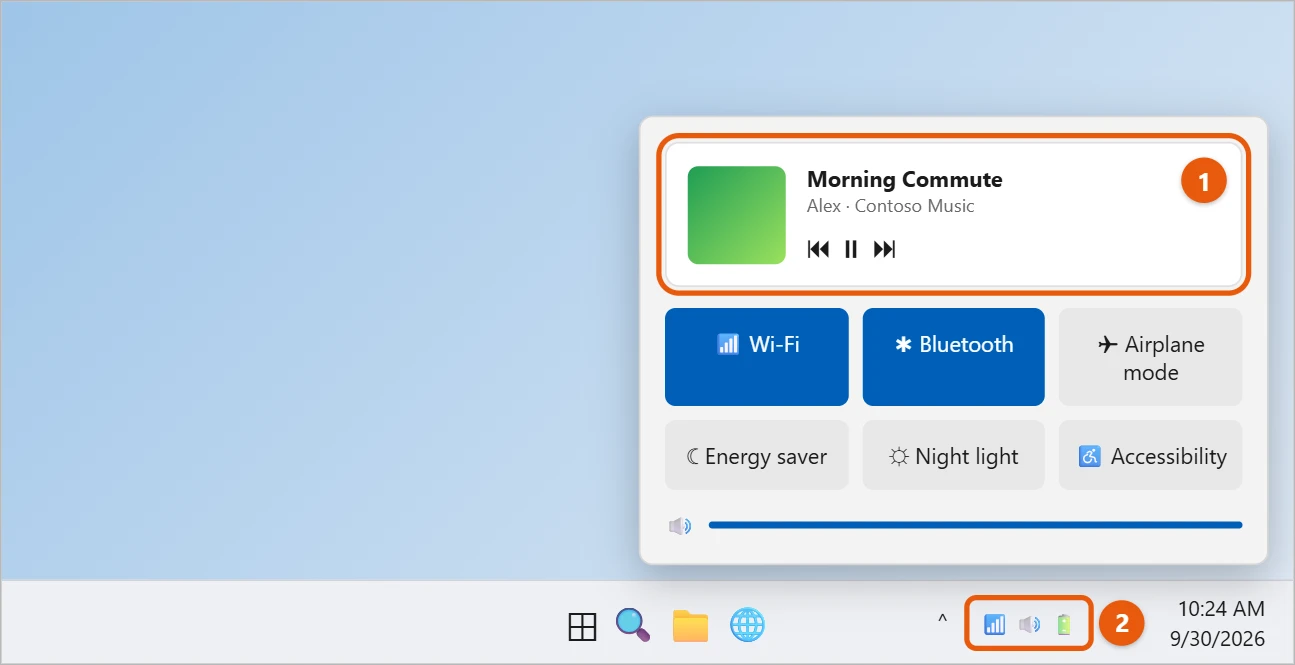Screen dimensions: 1295x665
Task: Click the date 9/30/2026
Action: point(1217,638)
